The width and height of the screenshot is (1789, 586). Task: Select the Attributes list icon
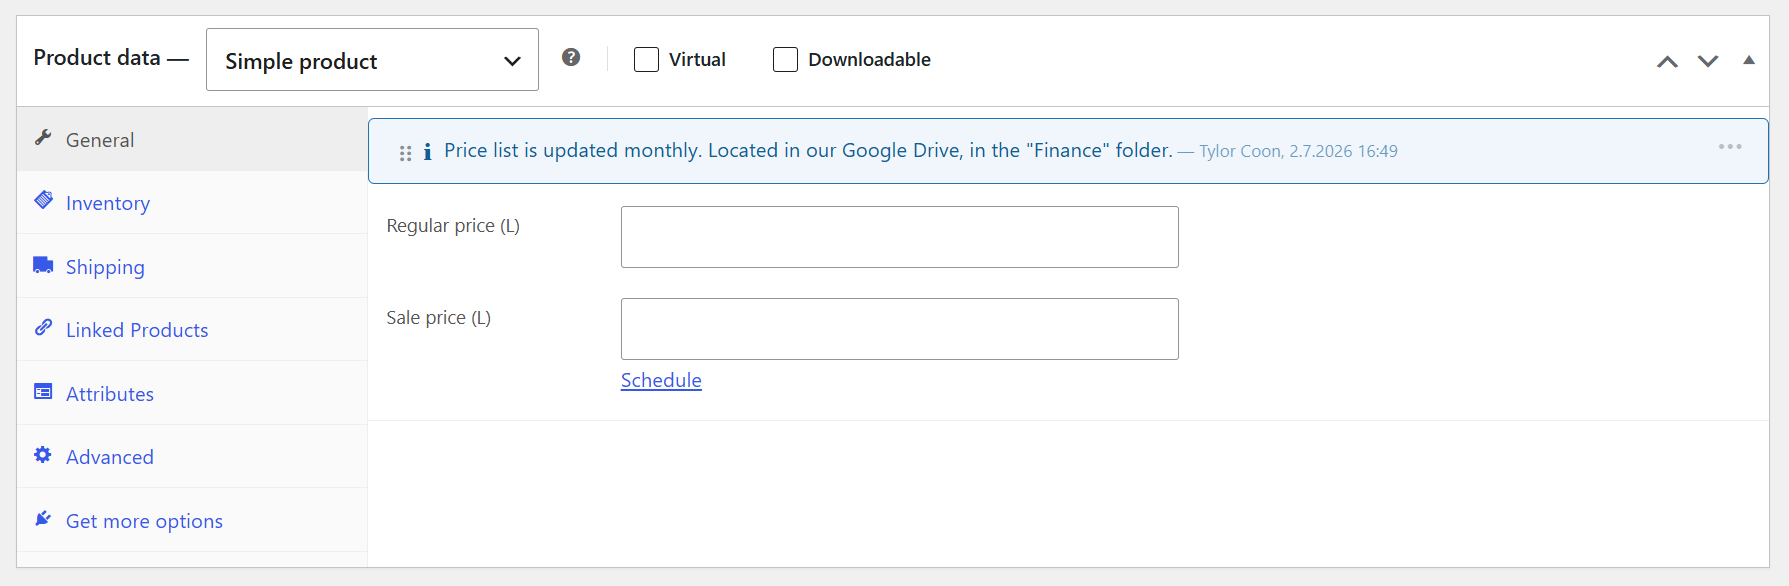(42, 392)
